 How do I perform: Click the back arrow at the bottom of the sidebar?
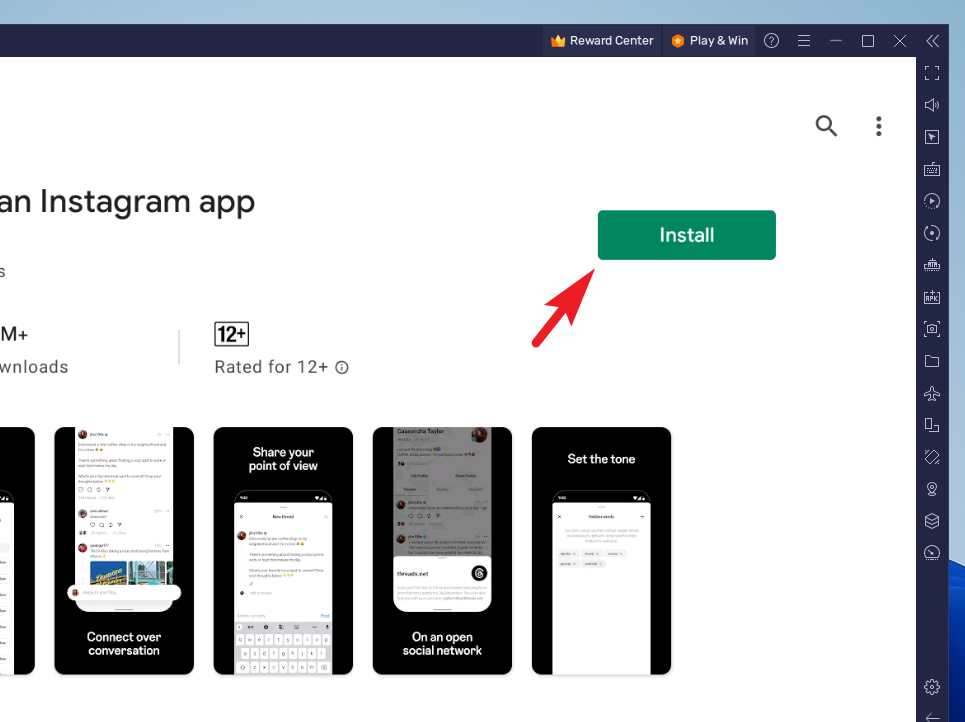tap(932, 717)
